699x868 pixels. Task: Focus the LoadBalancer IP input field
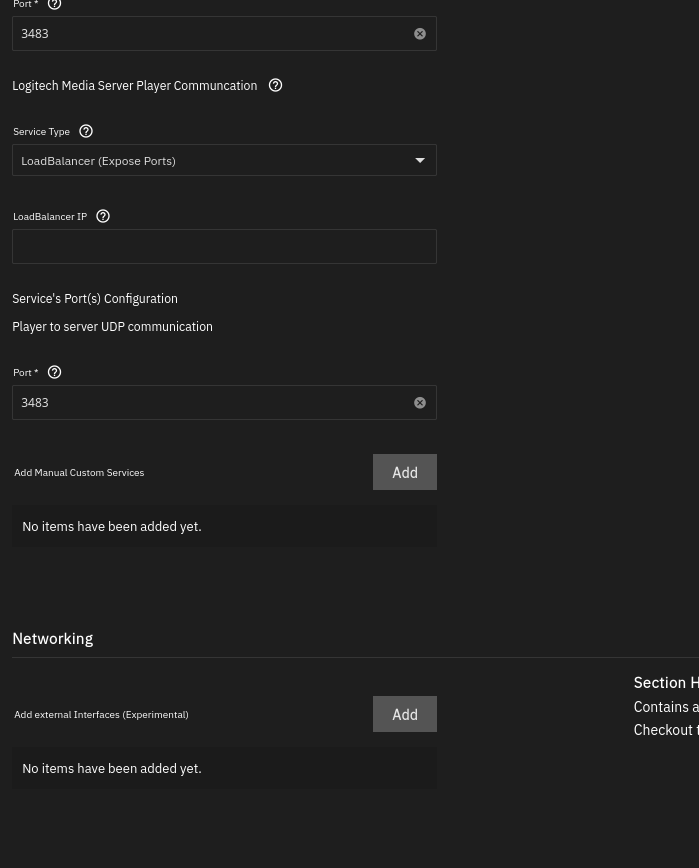pyautogui.click(x=224, y=246)
